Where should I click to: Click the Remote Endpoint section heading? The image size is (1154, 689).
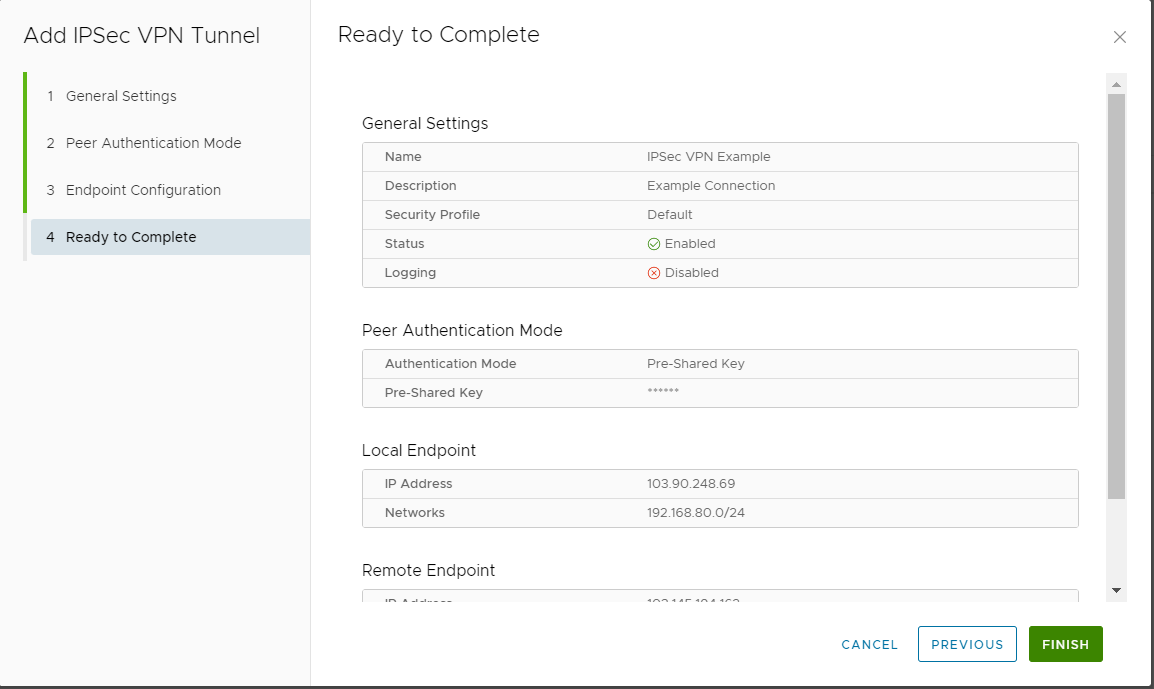tap(428, 570)
